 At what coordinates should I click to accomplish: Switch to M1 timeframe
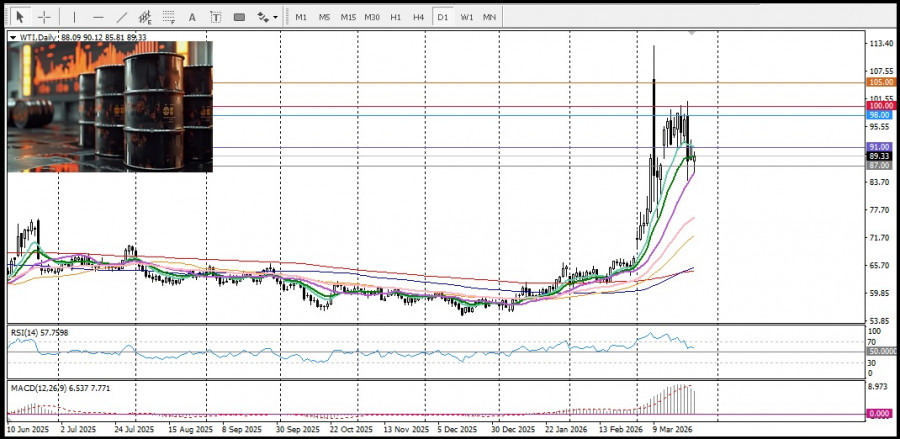(x=301, y=17)
